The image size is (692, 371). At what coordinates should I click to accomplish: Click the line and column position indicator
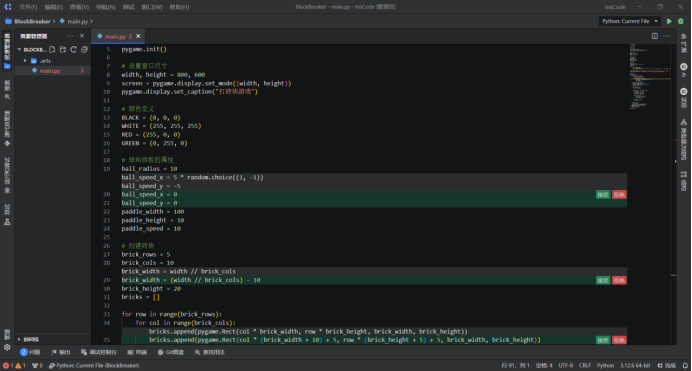click(515, 366)
